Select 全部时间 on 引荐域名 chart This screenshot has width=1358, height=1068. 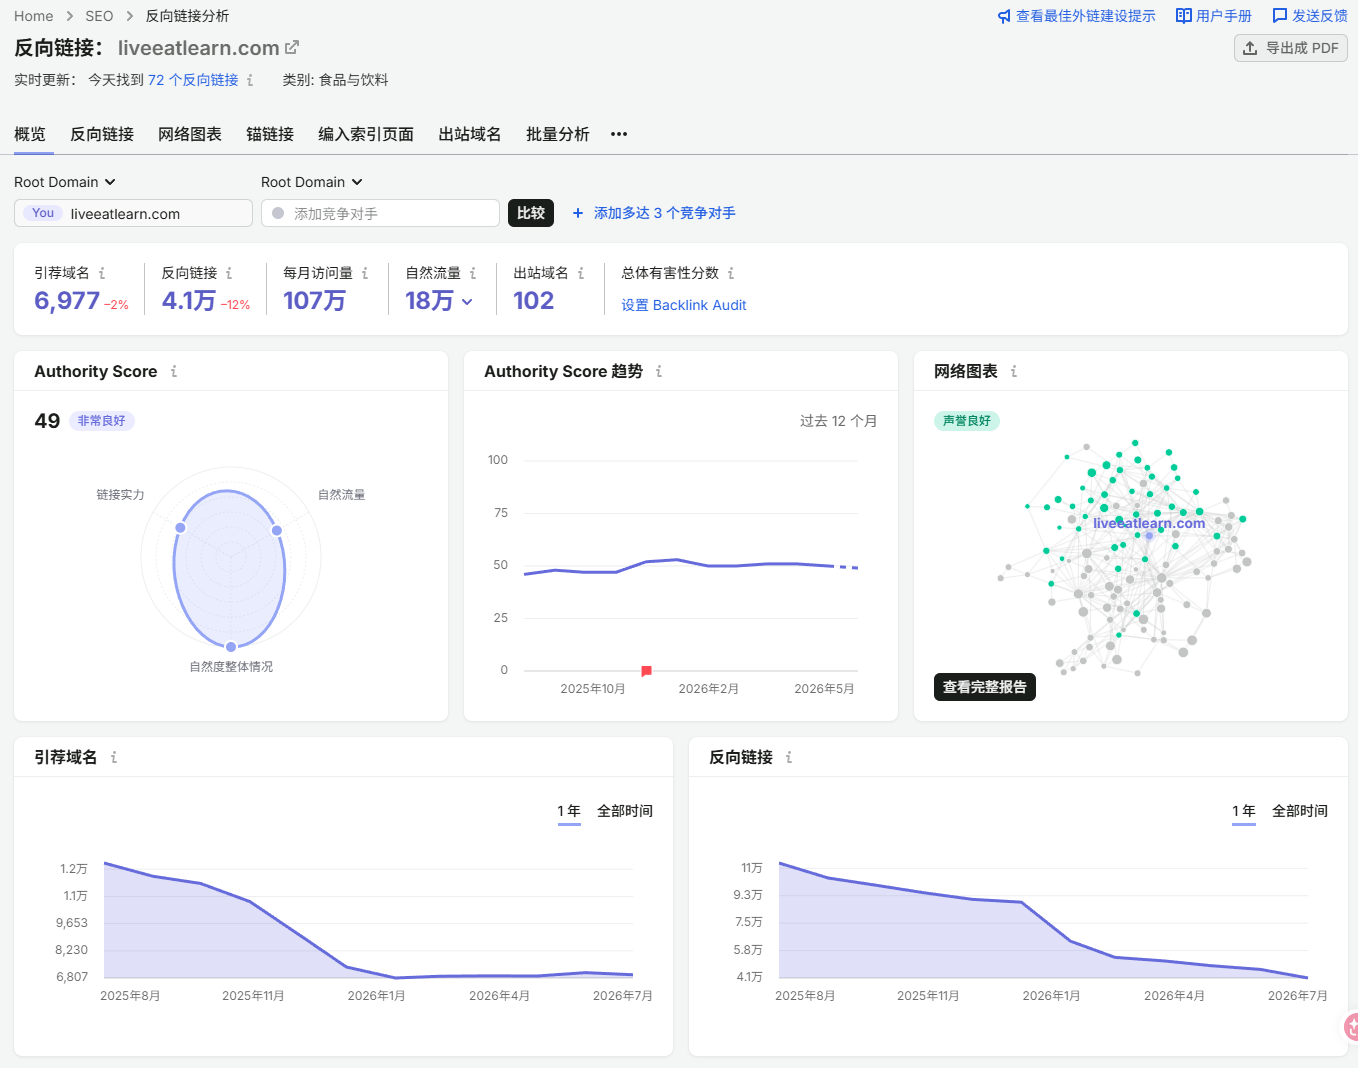coord(625,811)
